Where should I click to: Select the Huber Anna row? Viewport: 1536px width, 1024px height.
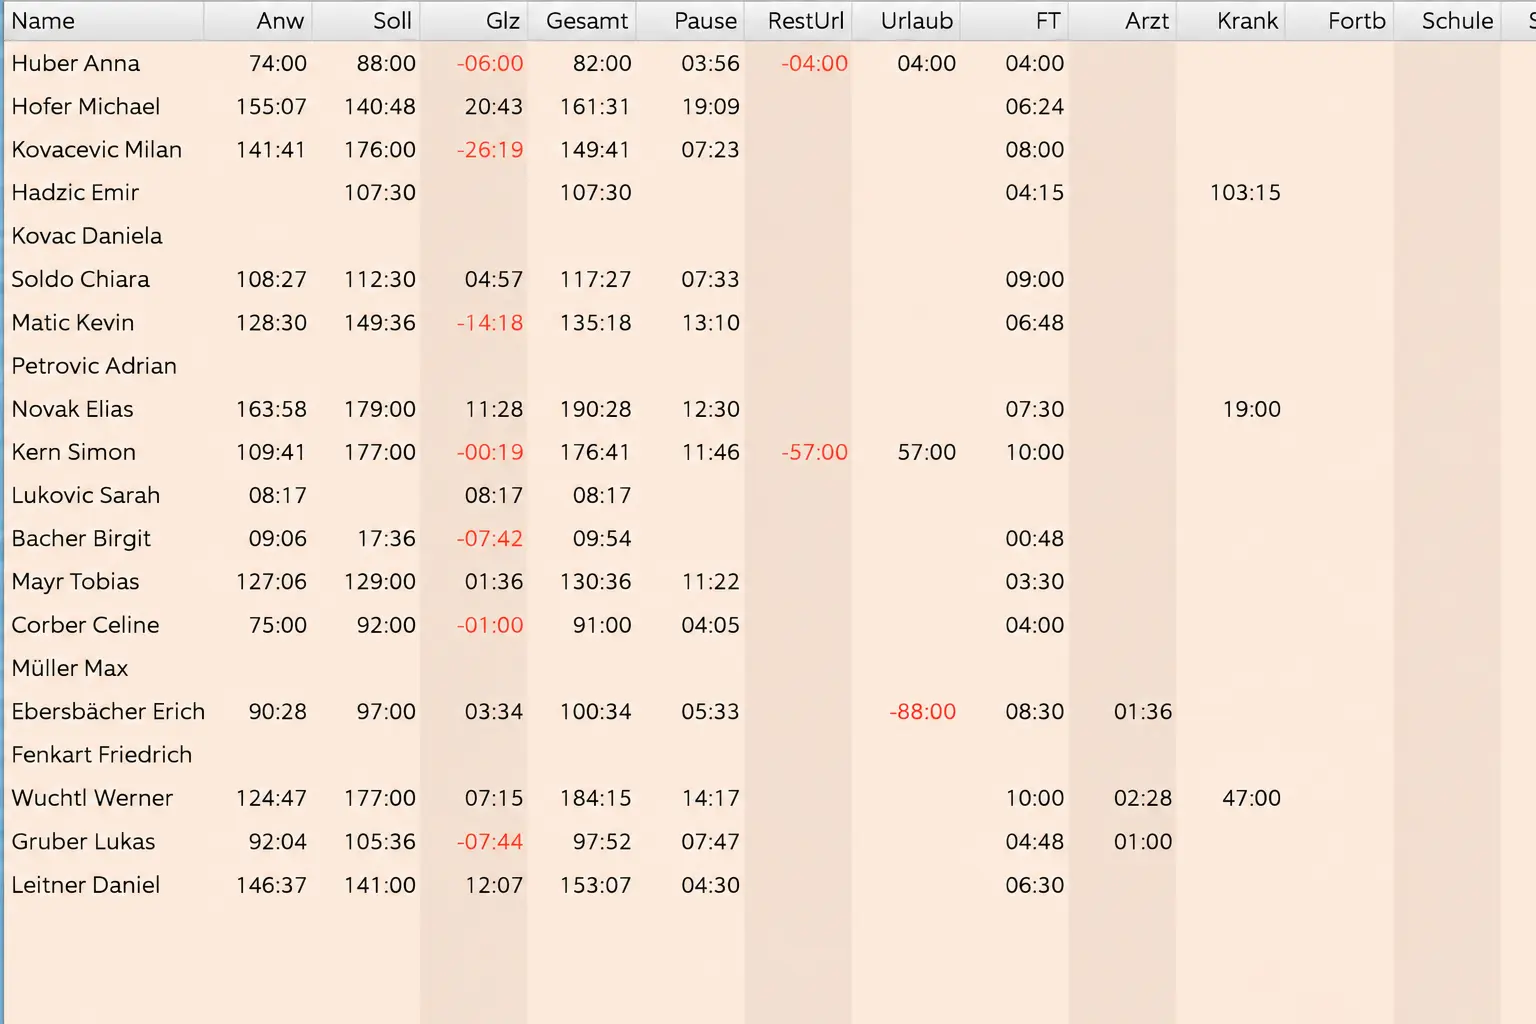click(770, 63)
